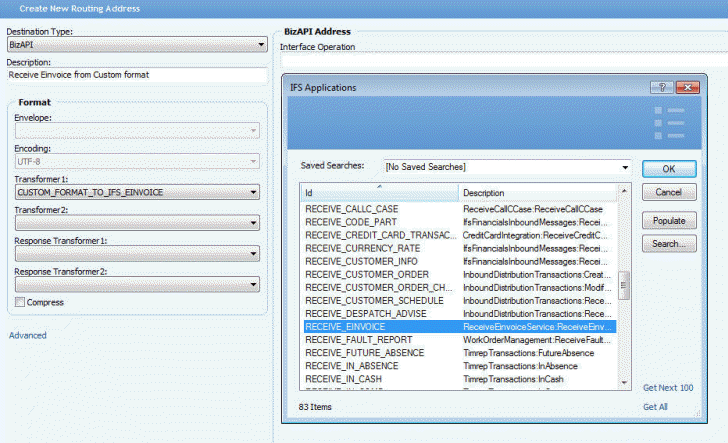
Task: Enable the Compress checkbox
Action: pos(20,302)
